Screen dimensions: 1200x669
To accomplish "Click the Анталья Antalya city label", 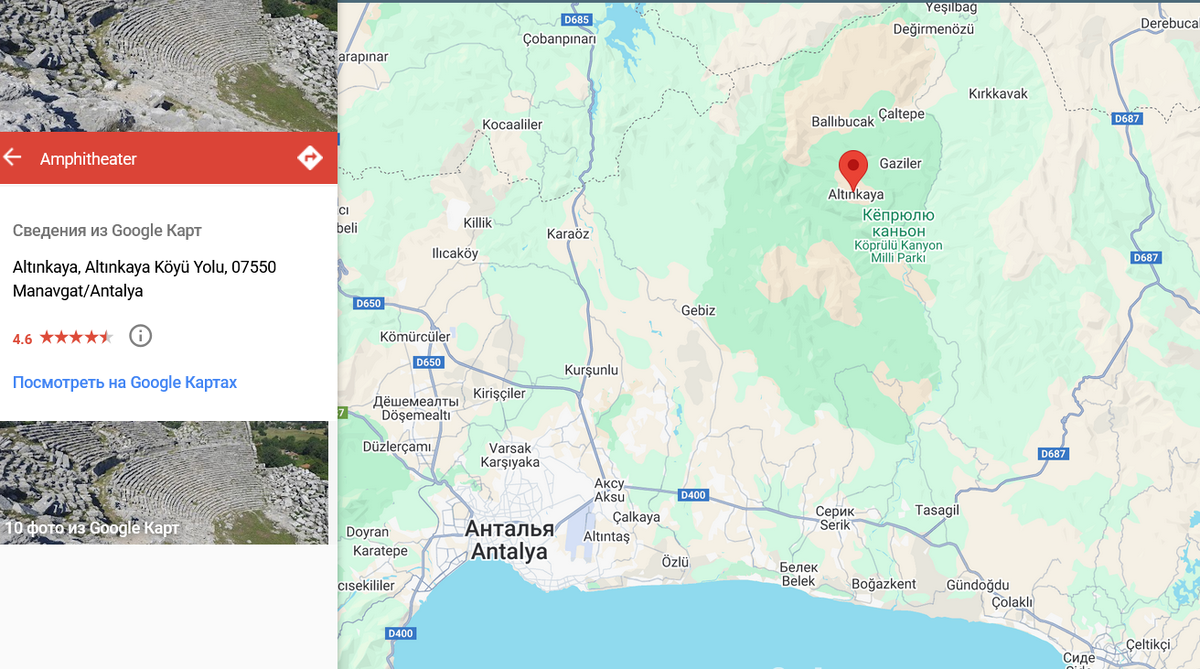I will [x=510, y=540].
